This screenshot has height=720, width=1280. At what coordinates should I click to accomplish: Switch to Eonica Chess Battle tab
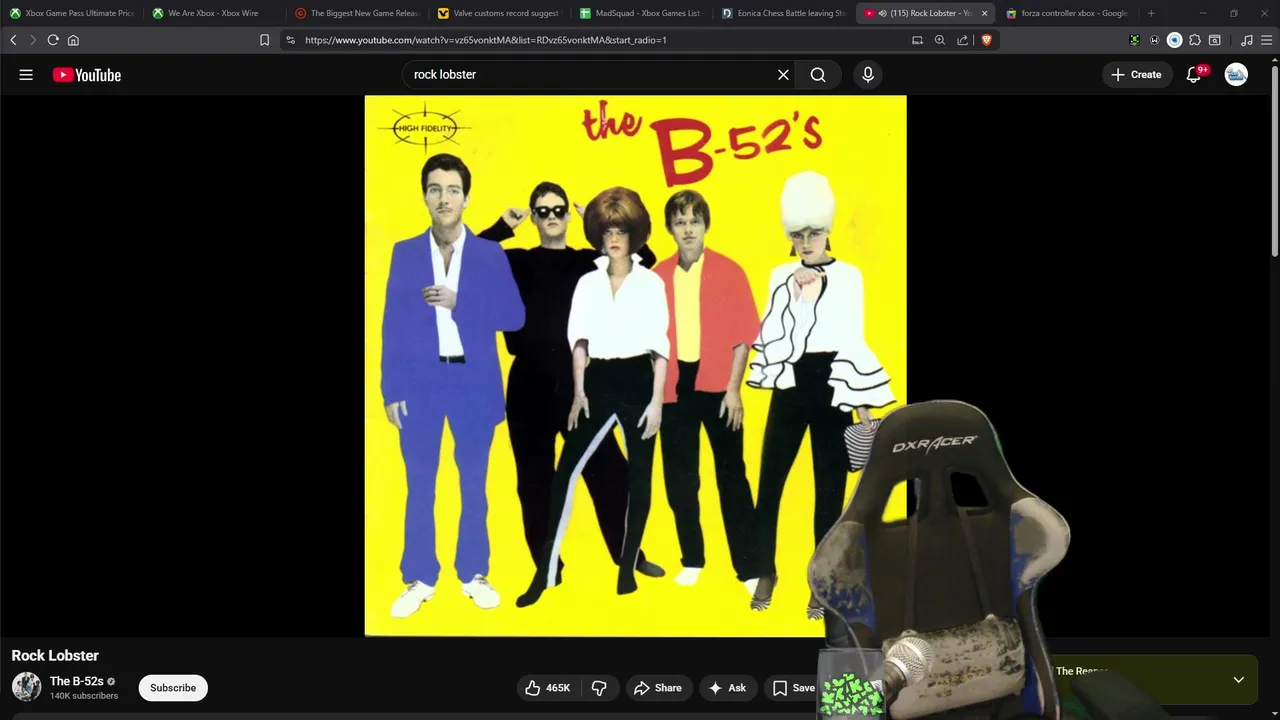click(x=784, y=13)
